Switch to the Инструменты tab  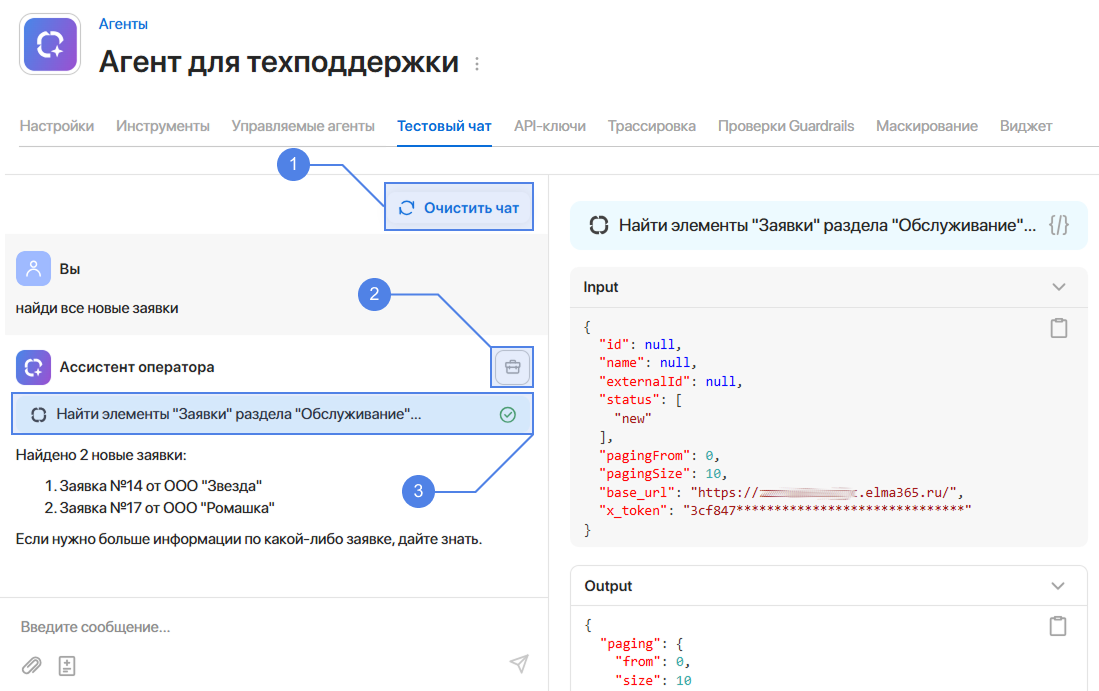click(x=163, y=126)
